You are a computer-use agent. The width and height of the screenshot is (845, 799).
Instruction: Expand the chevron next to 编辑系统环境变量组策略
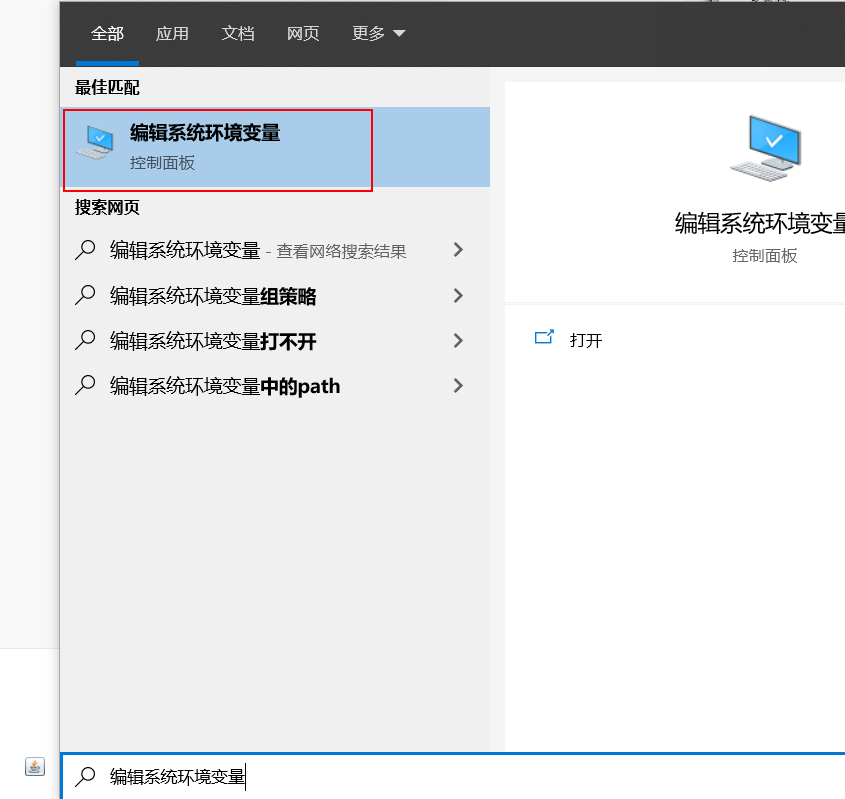pos(458,295)
